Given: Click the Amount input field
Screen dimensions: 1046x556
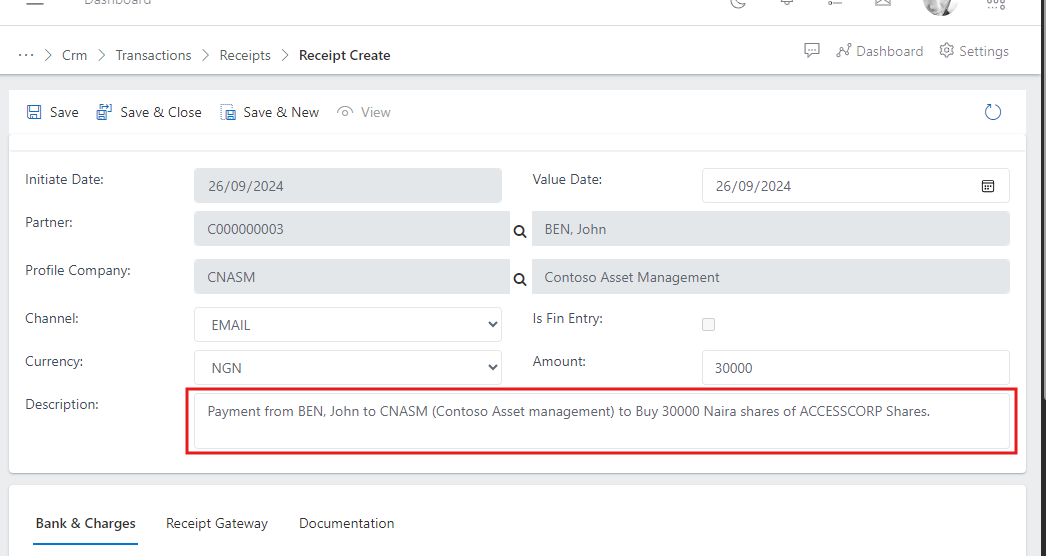Looking at the screenshot, I should (855, 368).
